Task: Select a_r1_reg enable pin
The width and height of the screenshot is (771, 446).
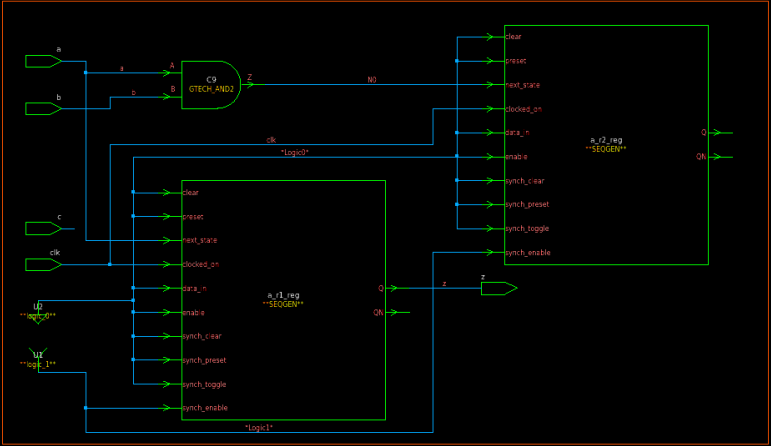Action: [193, 313]
